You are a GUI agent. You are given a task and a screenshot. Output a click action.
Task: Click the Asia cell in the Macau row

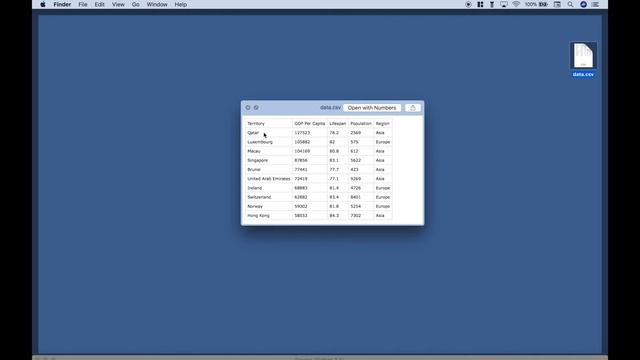383,151
